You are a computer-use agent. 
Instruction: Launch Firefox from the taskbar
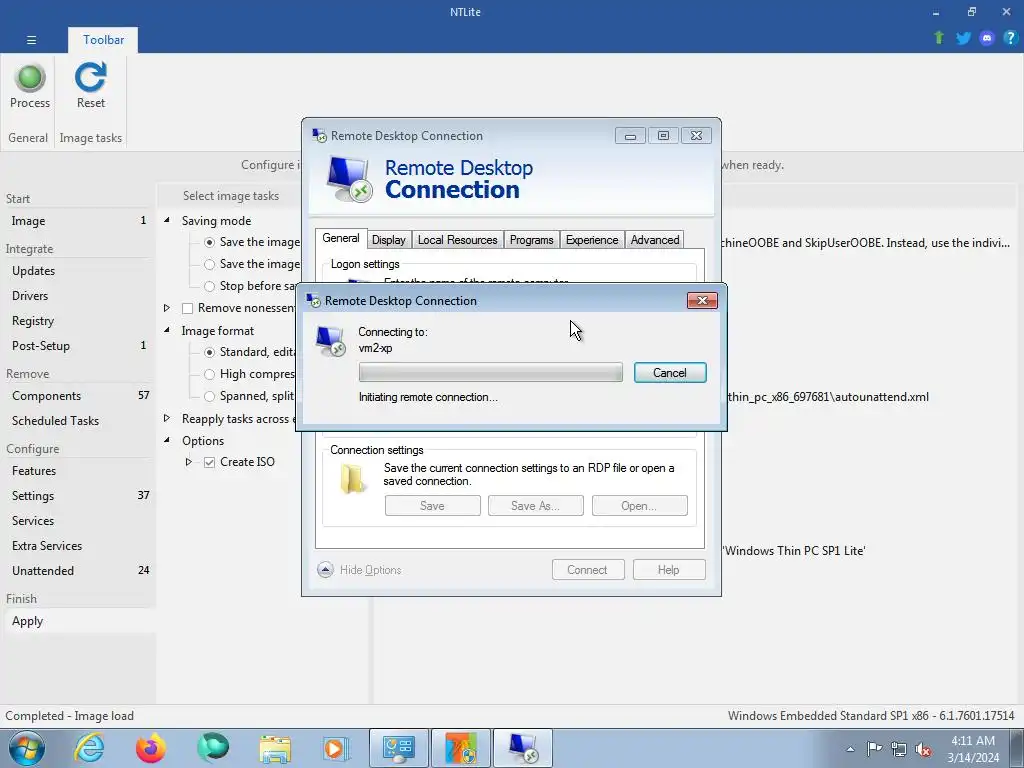point(150,748)
